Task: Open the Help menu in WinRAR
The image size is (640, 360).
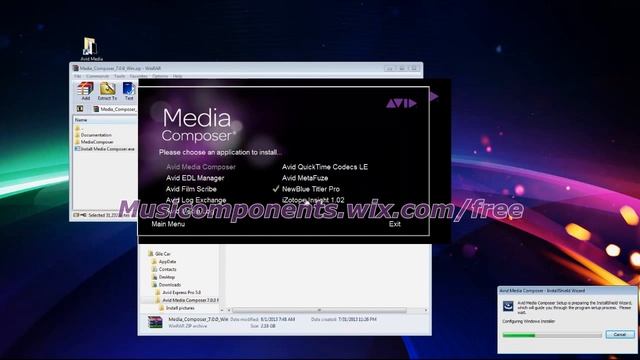Action: tap(177, 76)
